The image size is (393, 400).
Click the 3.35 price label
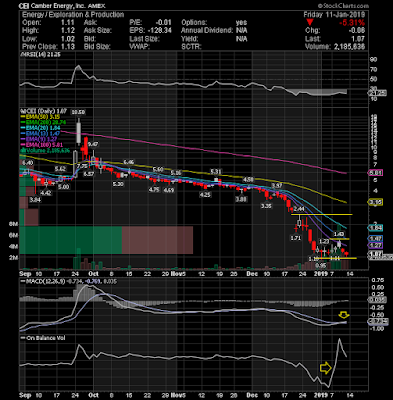(266, 206)
